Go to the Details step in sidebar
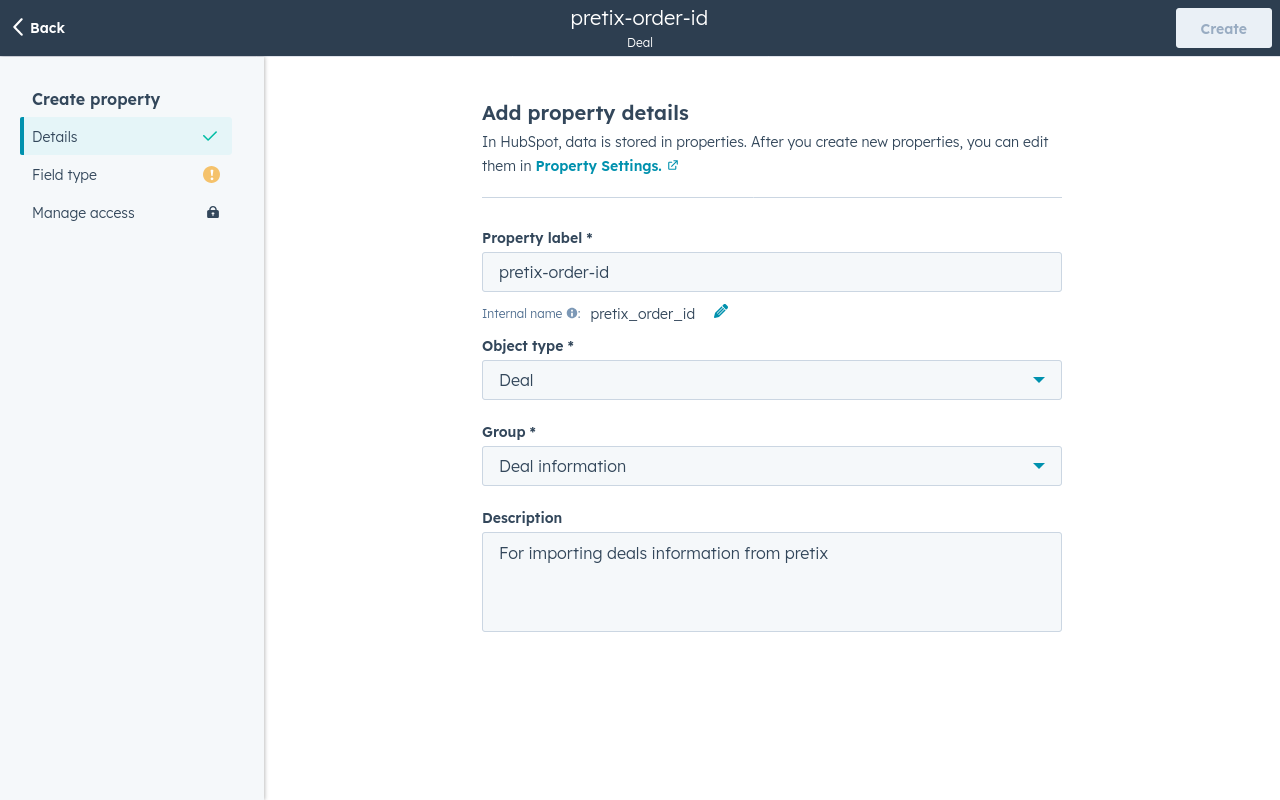 tap(55, 137)
